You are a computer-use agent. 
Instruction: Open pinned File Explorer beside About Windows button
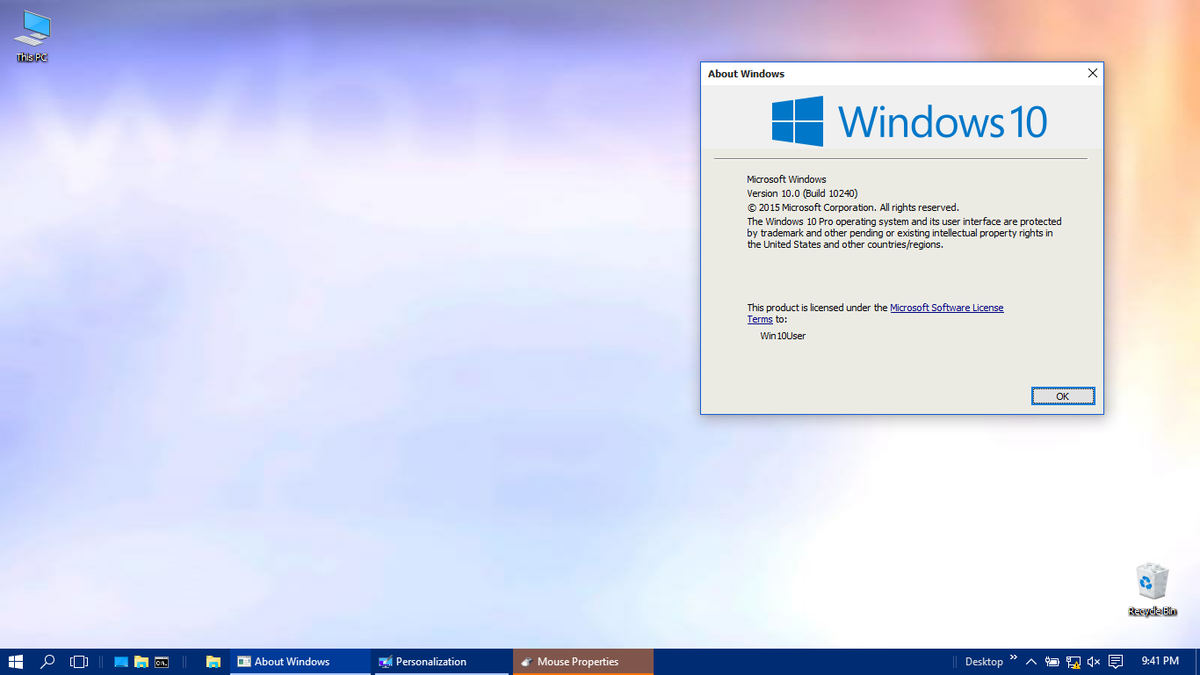[x=213, y=662]
